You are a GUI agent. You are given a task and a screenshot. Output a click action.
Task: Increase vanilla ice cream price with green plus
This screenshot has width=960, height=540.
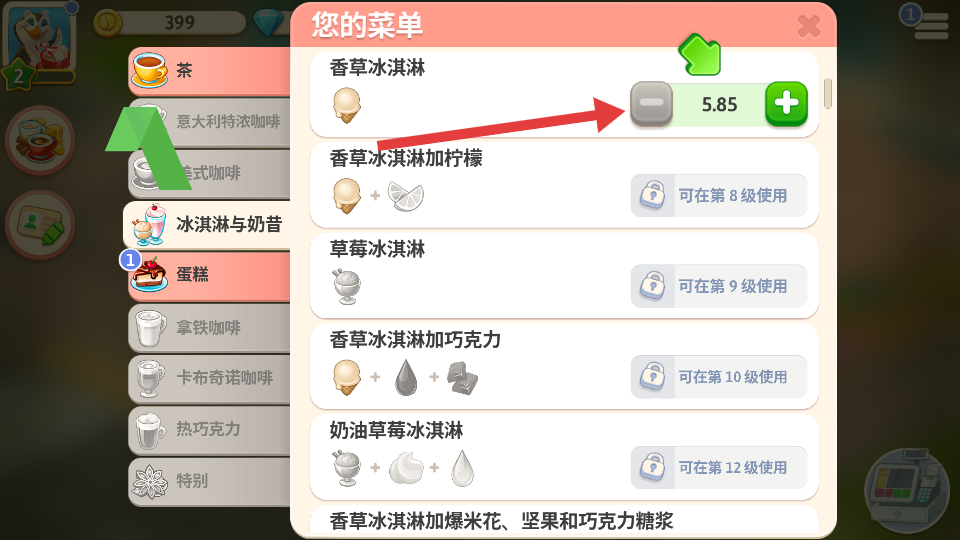(x=786, y=104)
